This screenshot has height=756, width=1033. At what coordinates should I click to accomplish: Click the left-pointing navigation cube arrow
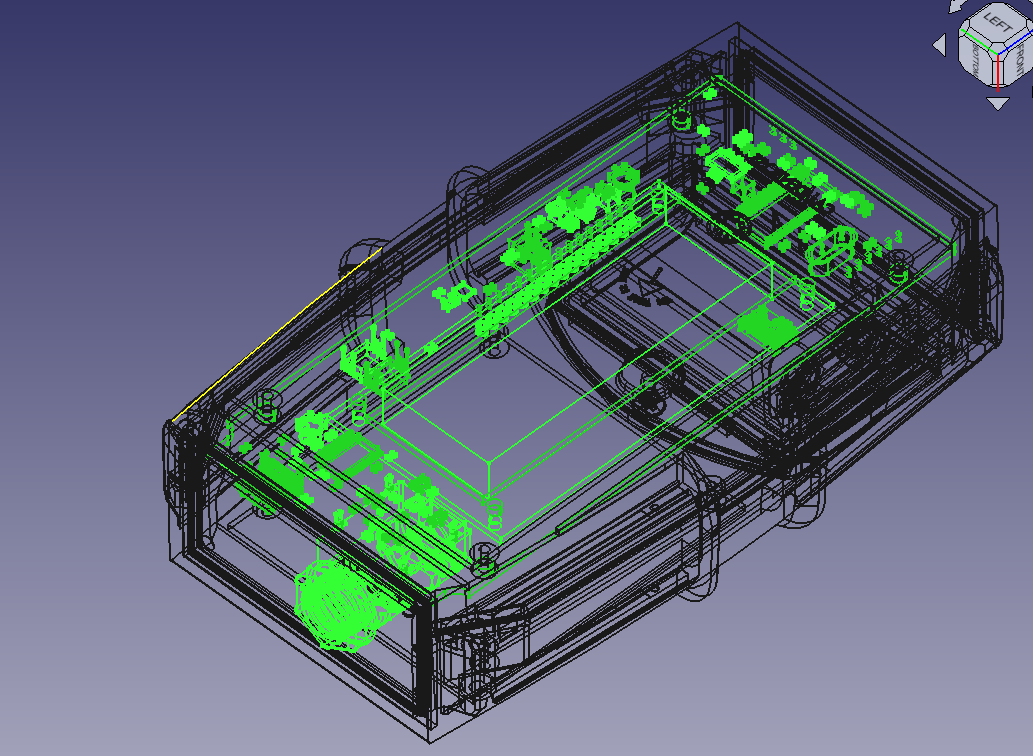tap(940, 45)
